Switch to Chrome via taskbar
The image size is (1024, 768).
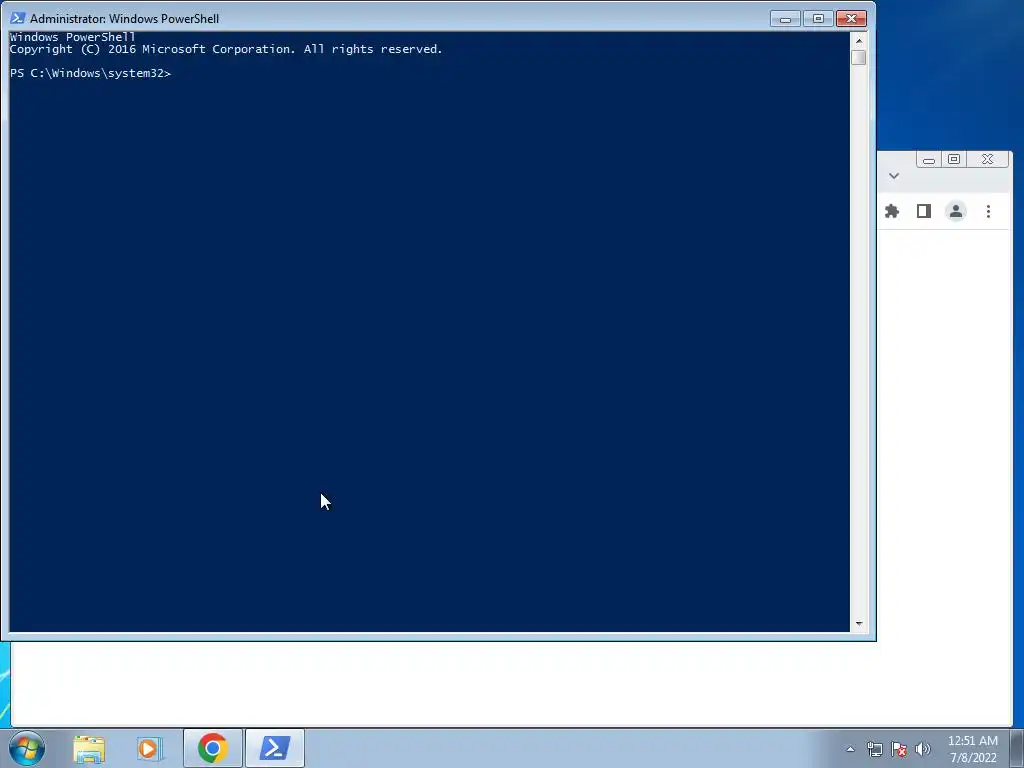point(213,748)
